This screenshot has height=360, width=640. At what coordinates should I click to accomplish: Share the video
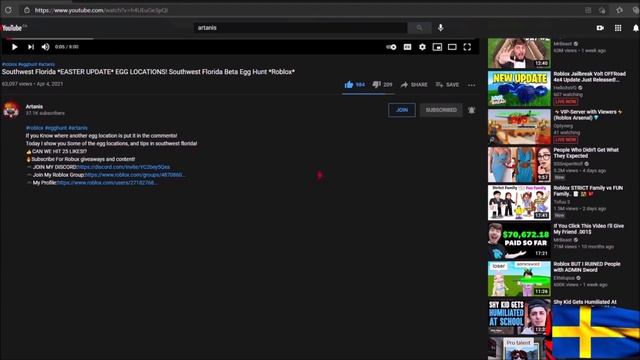pos(414,84)
